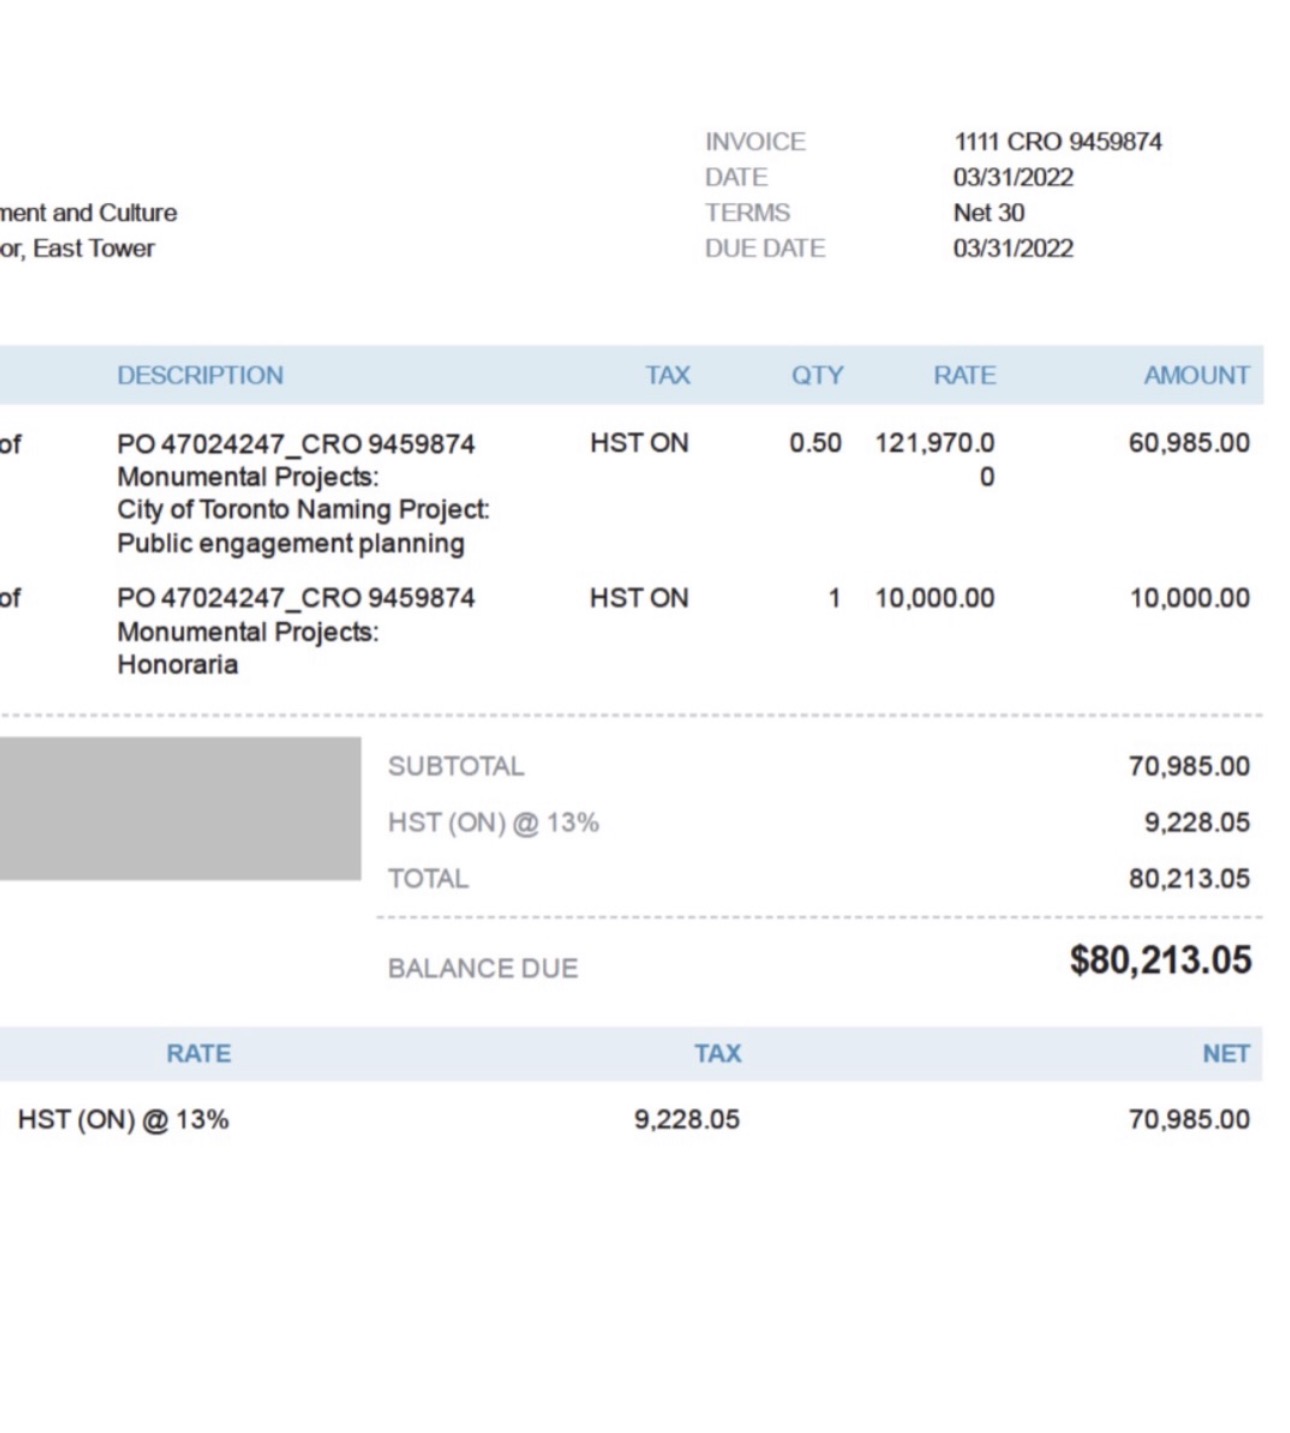Click the Honoraria description line
Viewport: 1290px width, 1433px height.
pyautogui.click(x=178, y=664)
